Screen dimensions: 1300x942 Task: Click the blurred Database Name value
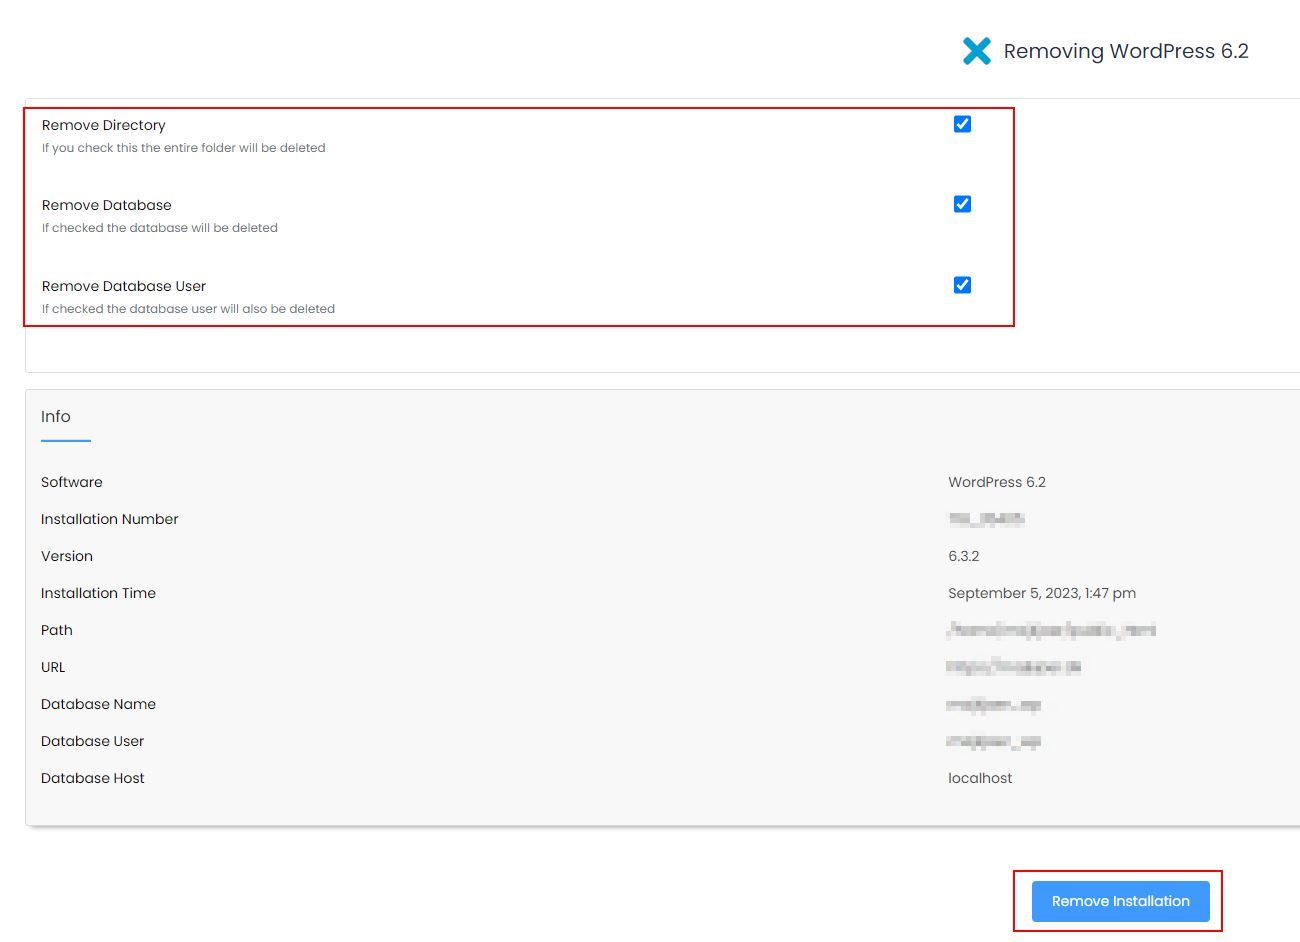(x=993, y=705)
